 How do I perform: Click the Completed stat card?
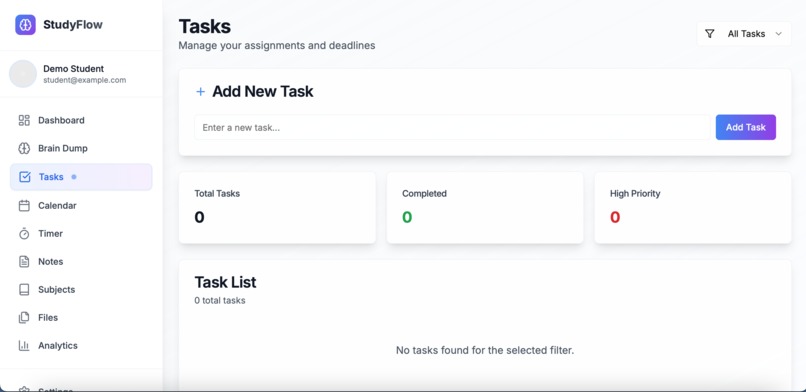point(485,208)
